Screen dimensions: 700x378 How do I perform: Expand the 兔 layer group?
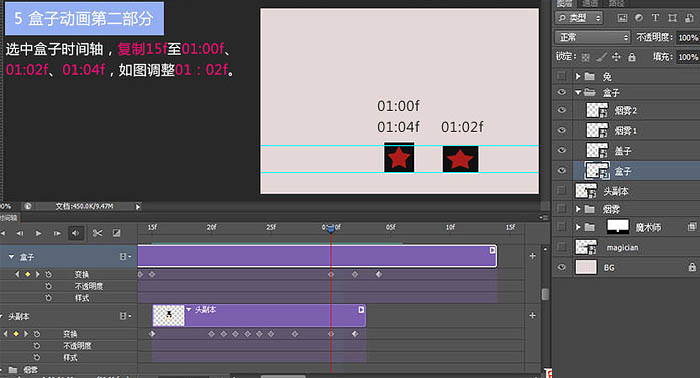click(578, 76)
